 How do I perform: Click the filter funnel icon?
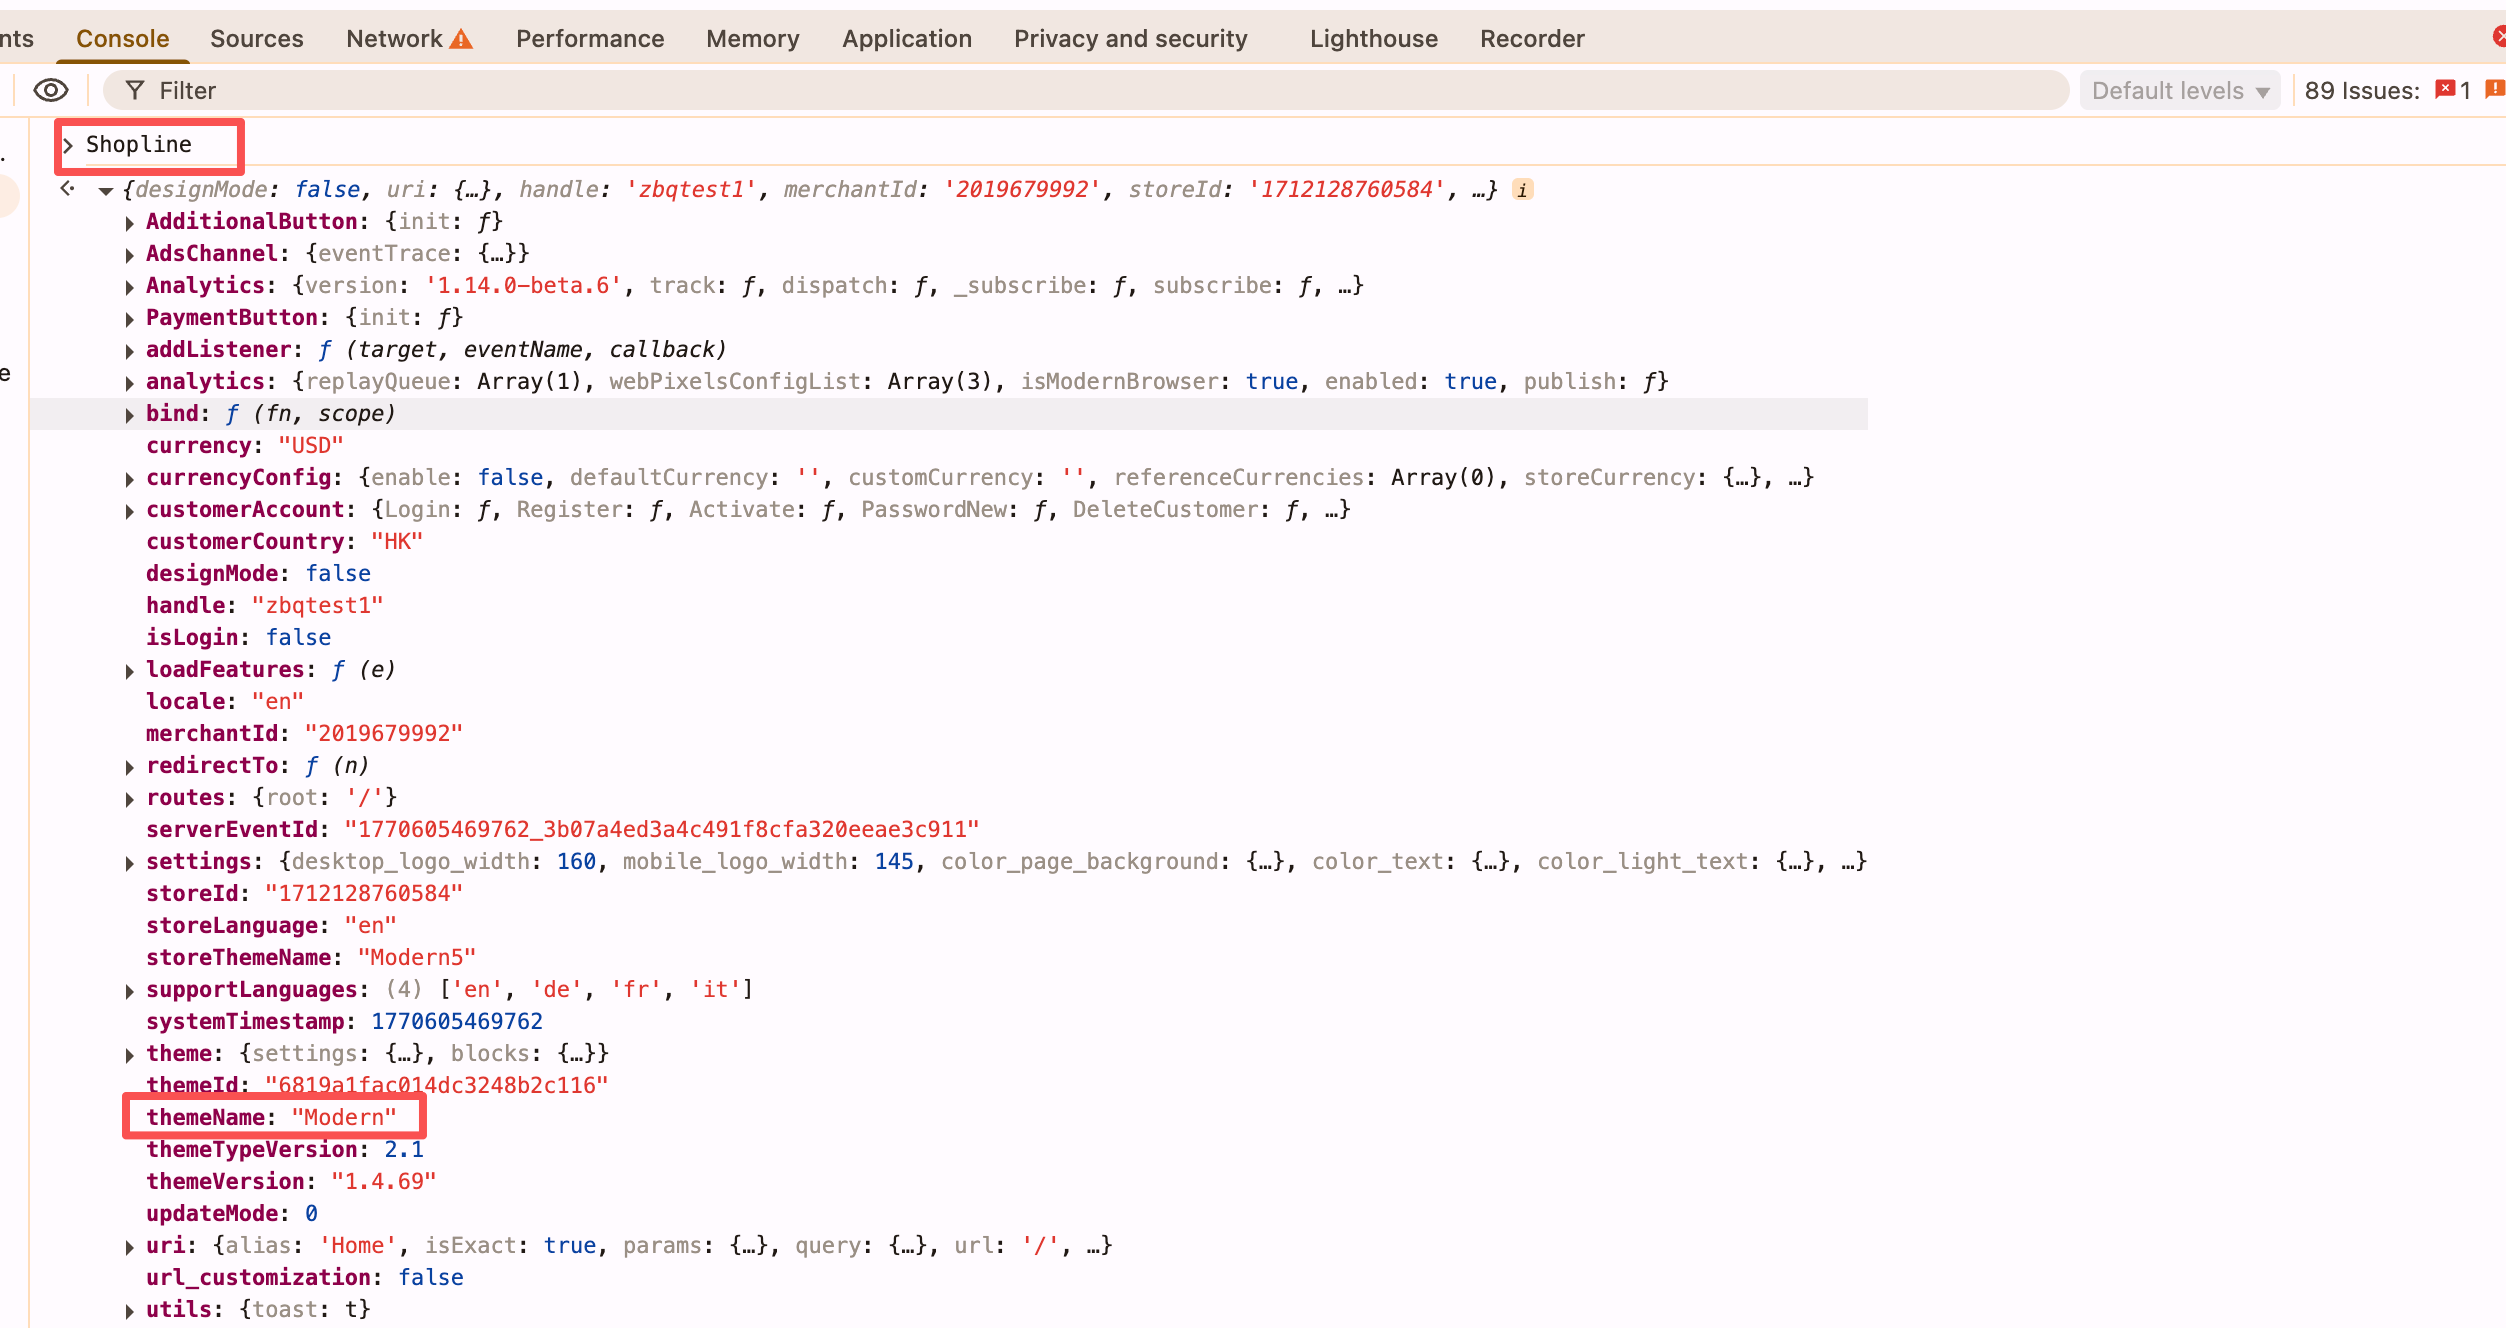coord(135,91)
